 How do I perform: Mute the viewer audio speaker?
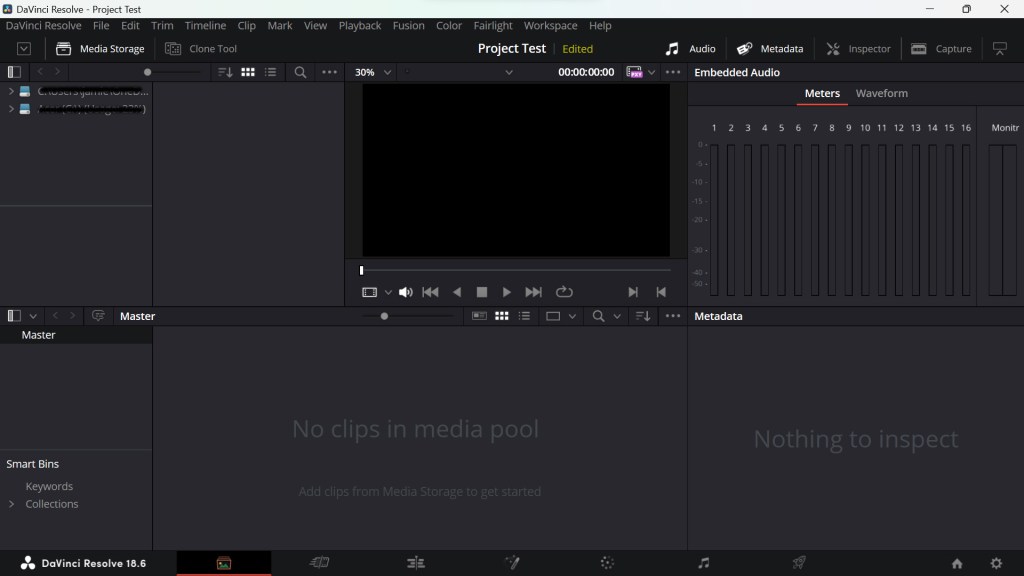406,292
